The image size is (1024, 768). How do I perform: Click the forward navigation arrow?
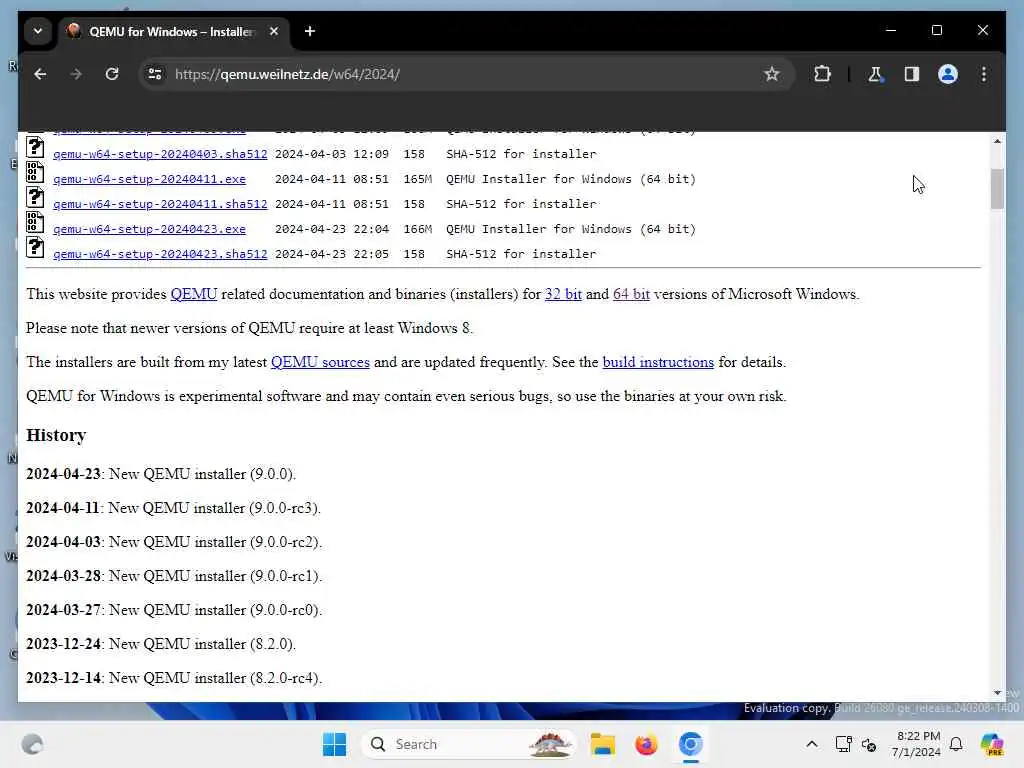click(x=76, y=74)
